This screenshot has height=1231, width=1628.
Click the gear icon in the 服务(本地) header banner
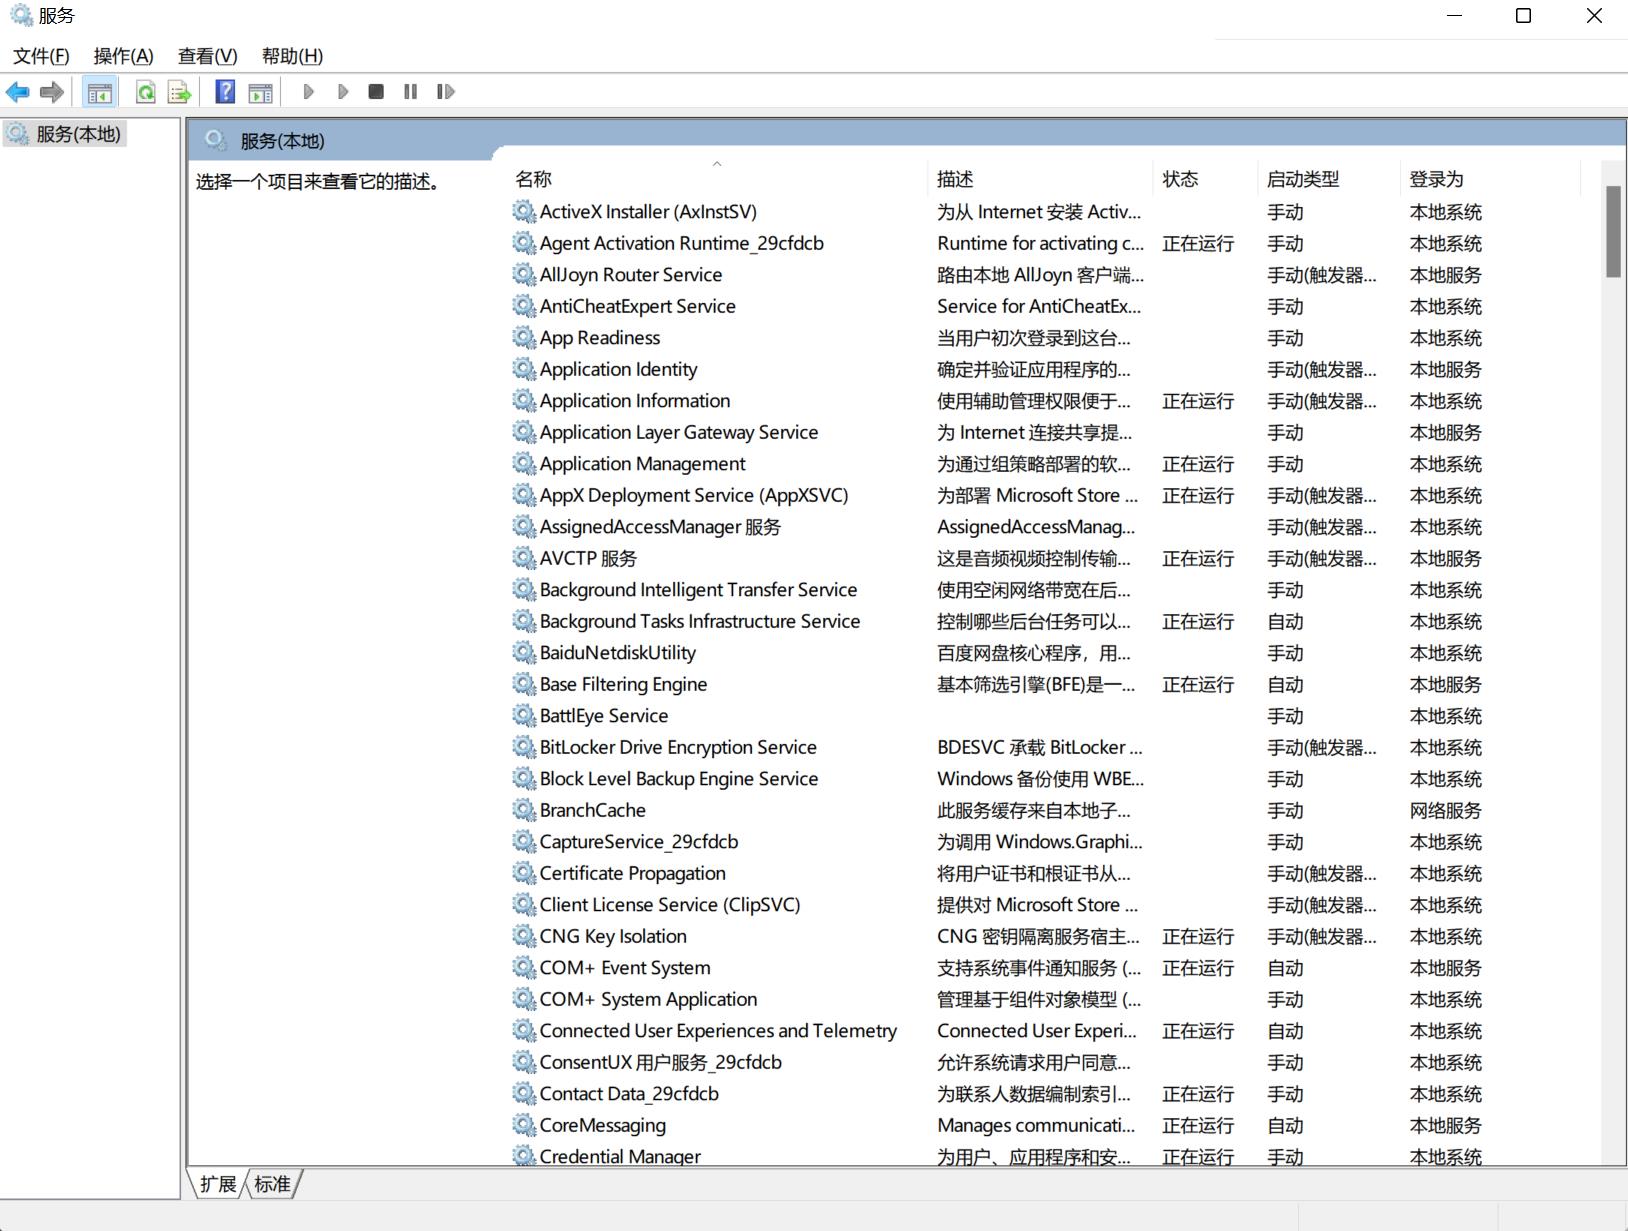[216, 140]
